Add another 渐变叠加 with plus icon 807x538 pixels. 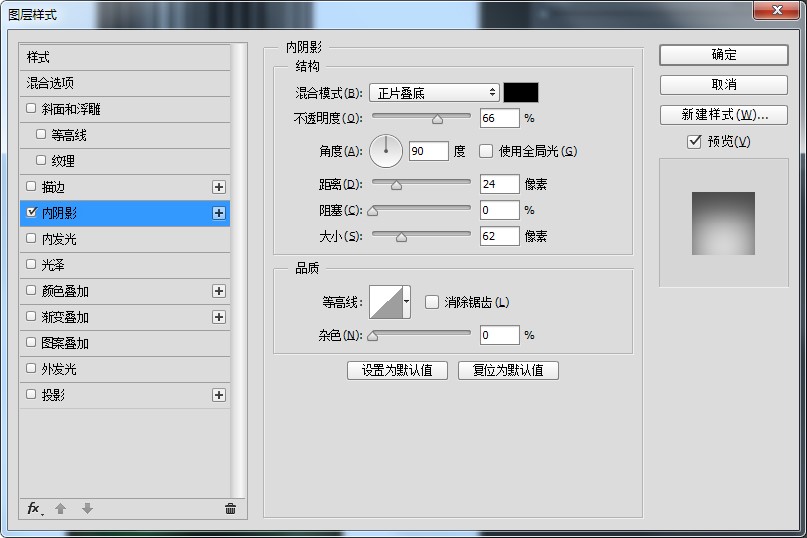[219, 317]
